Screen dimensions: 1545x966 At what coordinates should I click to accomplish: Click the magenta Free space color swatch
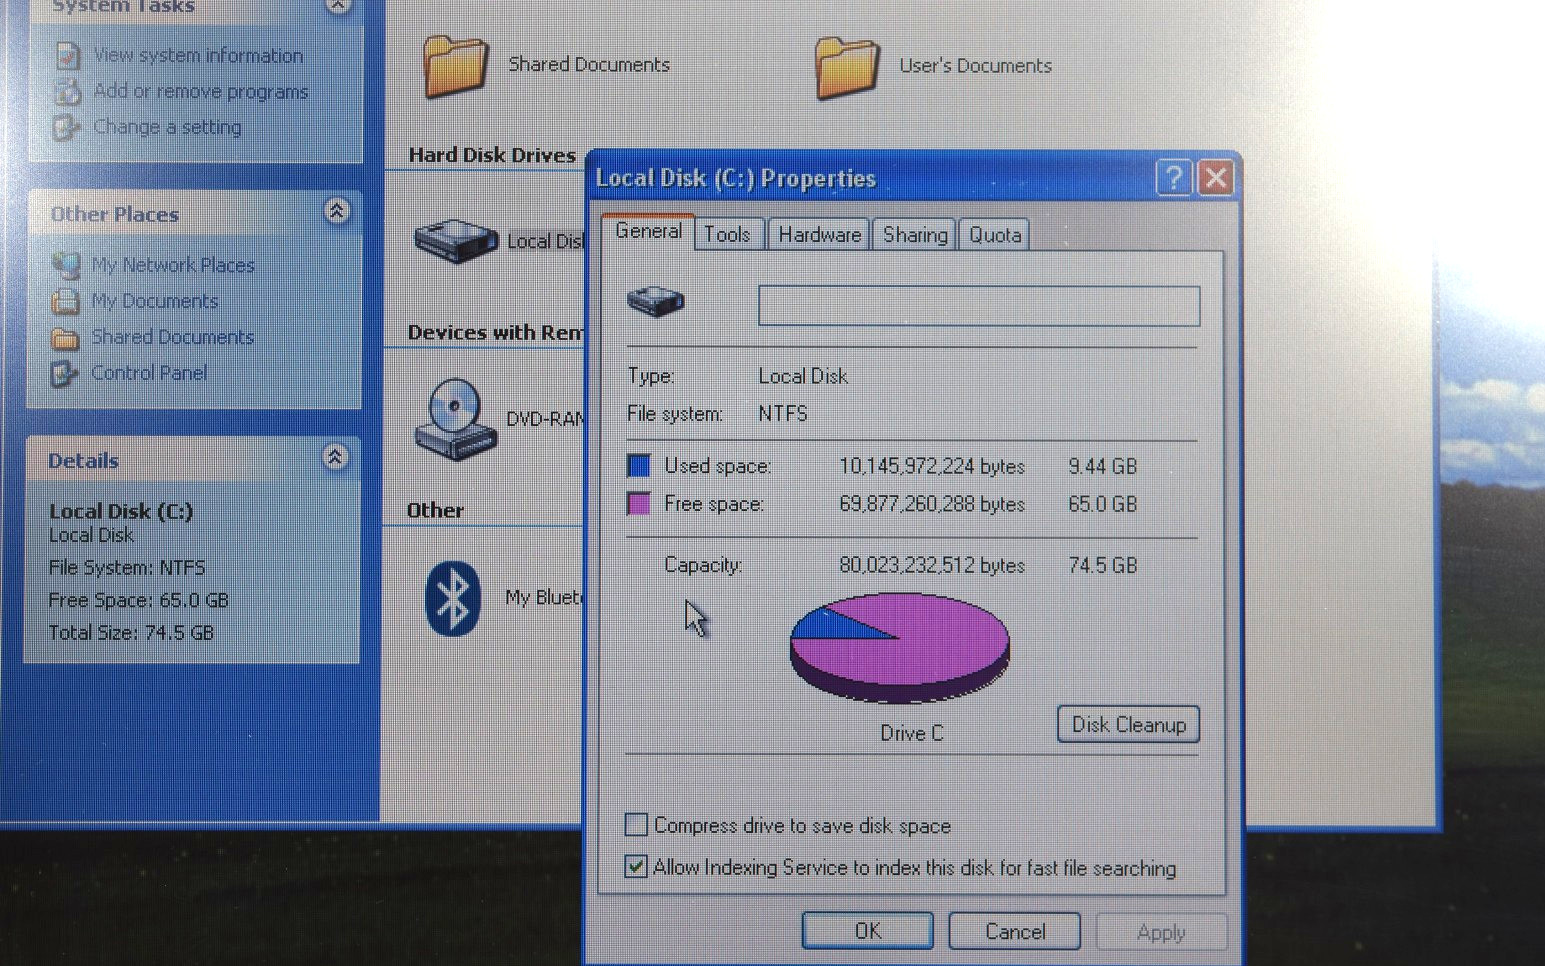639,503
